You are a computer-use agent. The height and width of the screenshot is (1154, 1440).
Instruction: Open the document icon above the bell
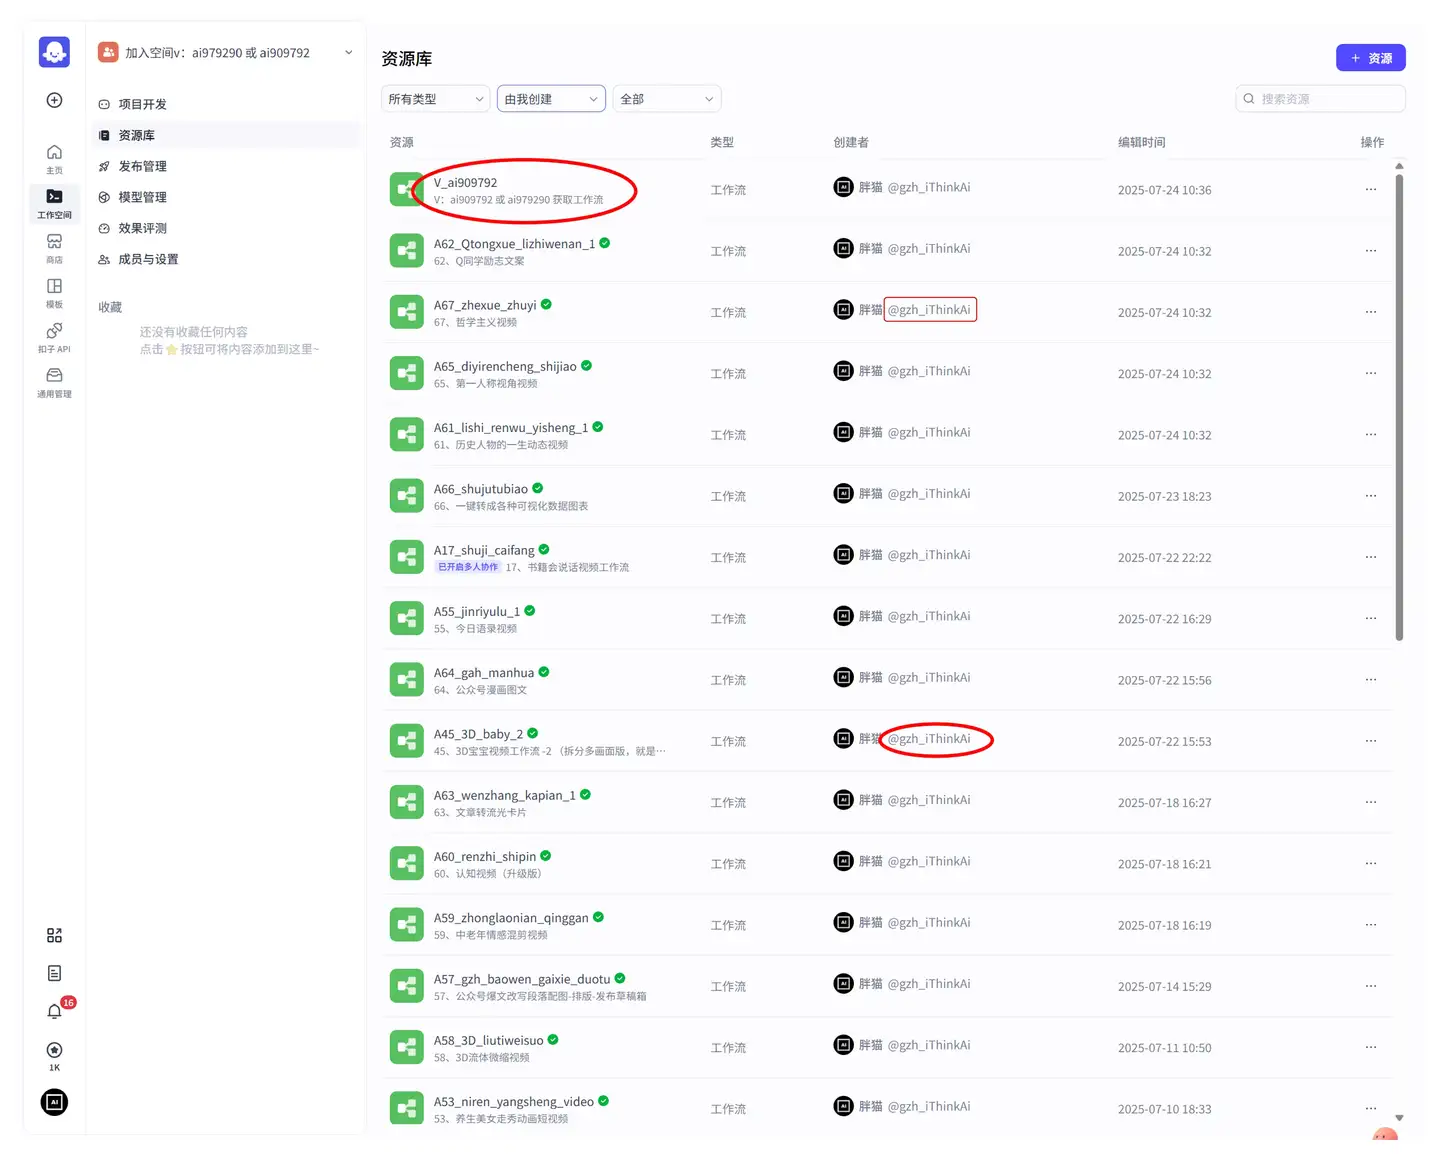pos(54,972)
